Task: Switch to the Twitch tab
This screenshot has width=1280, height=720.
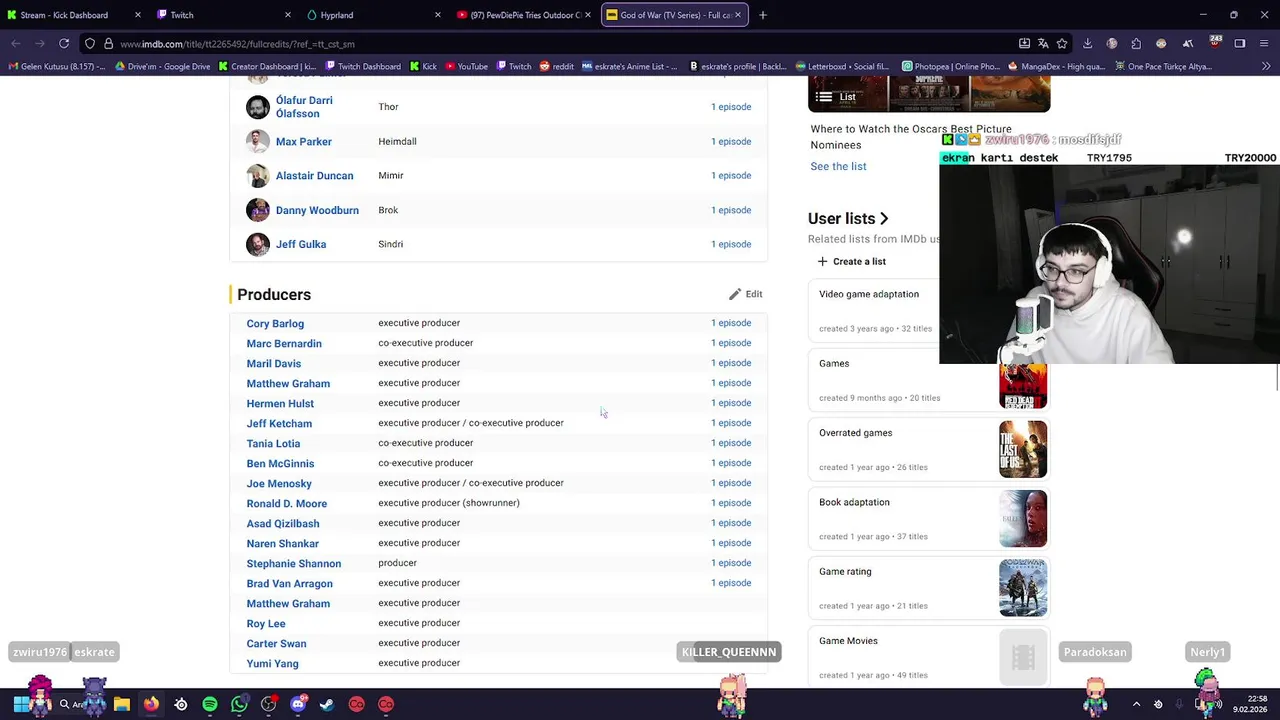Action: (x=225, y=15)
